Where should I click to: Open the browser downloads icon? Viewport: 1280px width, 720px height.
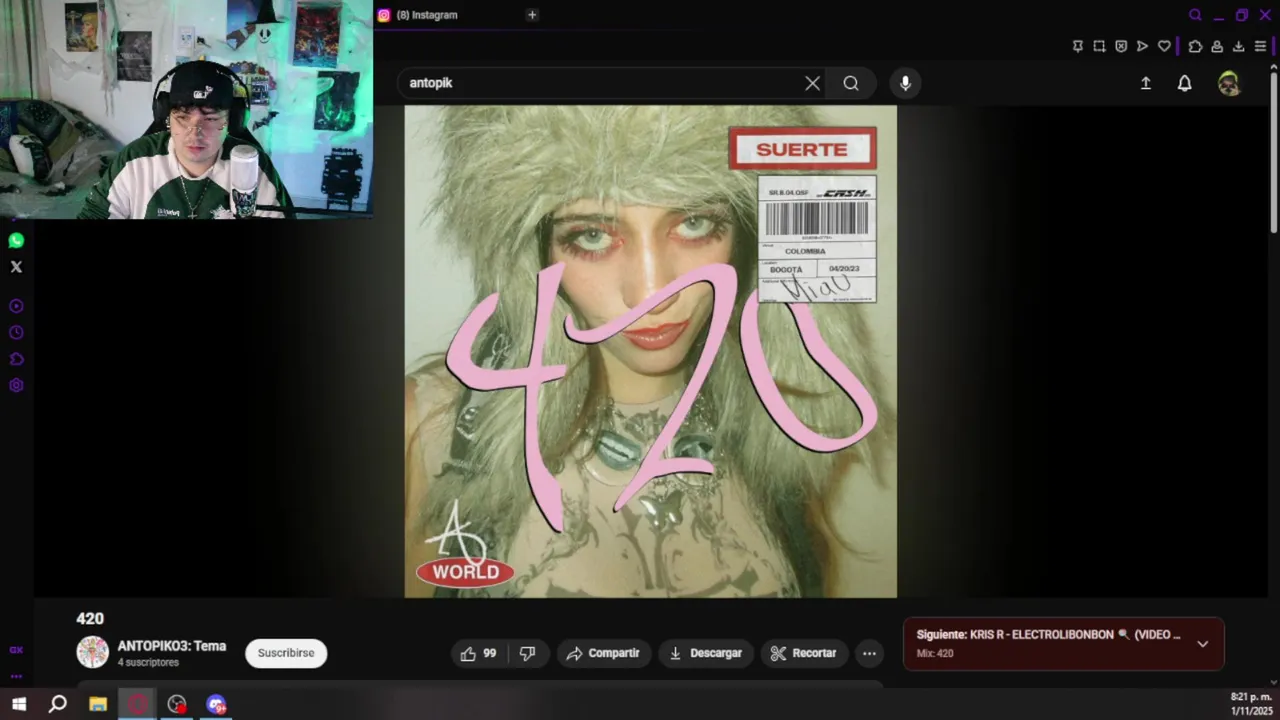[1238, 46]
